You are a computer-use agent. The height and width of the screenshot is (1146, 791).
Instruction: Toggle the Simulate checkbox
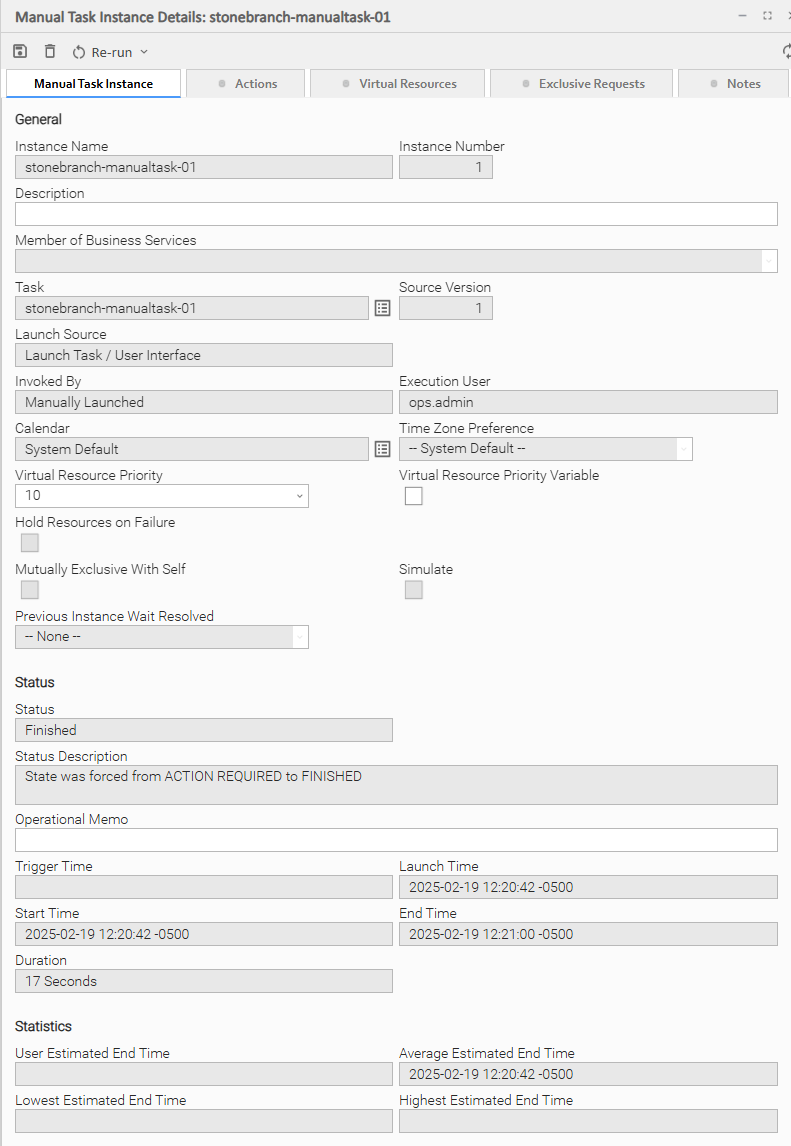[413, 590]
